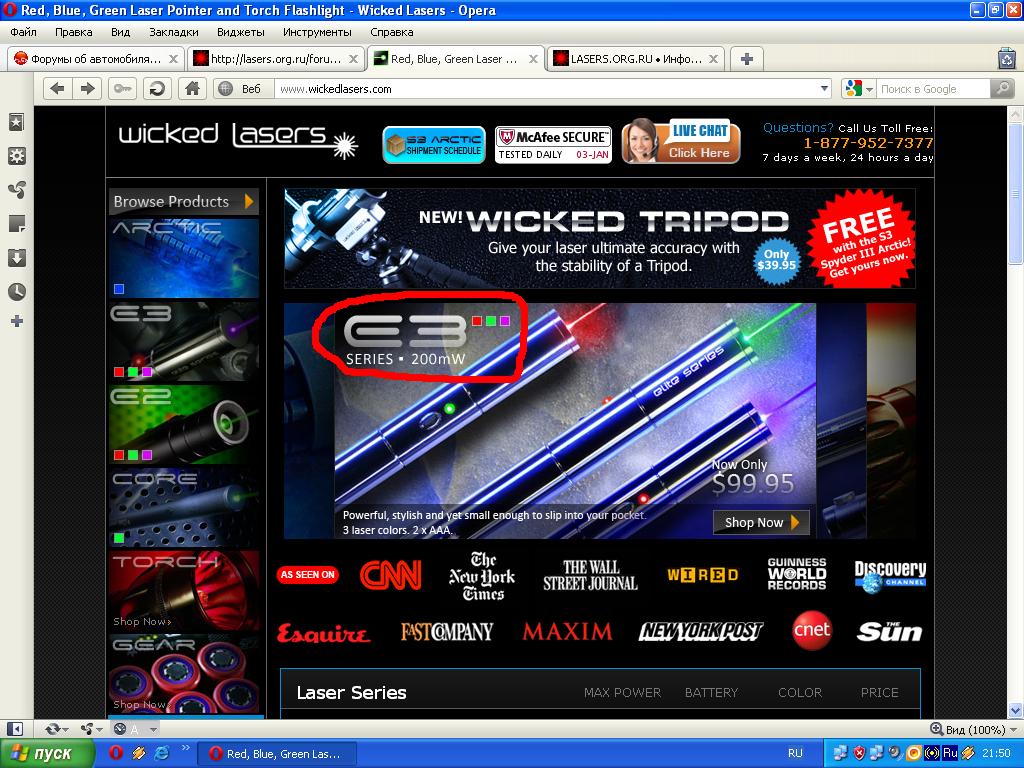
Task: Open the Вид (100%) zoom dropdown
Action: [x=975, y=729]
